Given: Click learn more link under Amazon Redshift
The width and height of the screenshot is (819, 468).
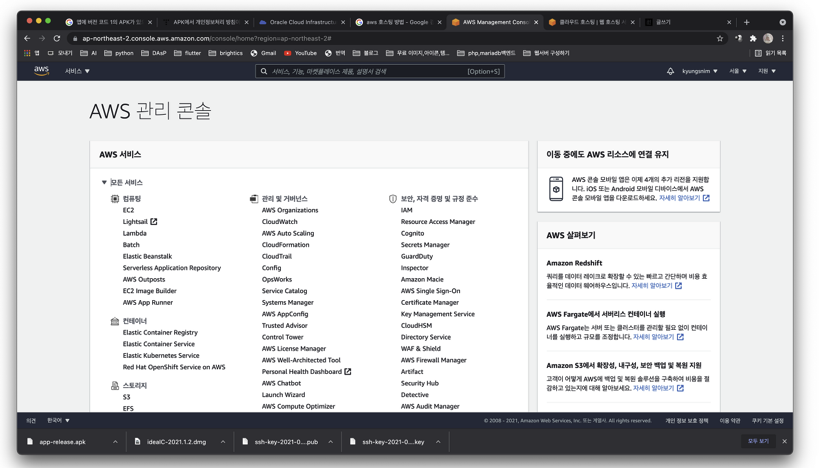Looking at the screenshot, I should point(657,286).
